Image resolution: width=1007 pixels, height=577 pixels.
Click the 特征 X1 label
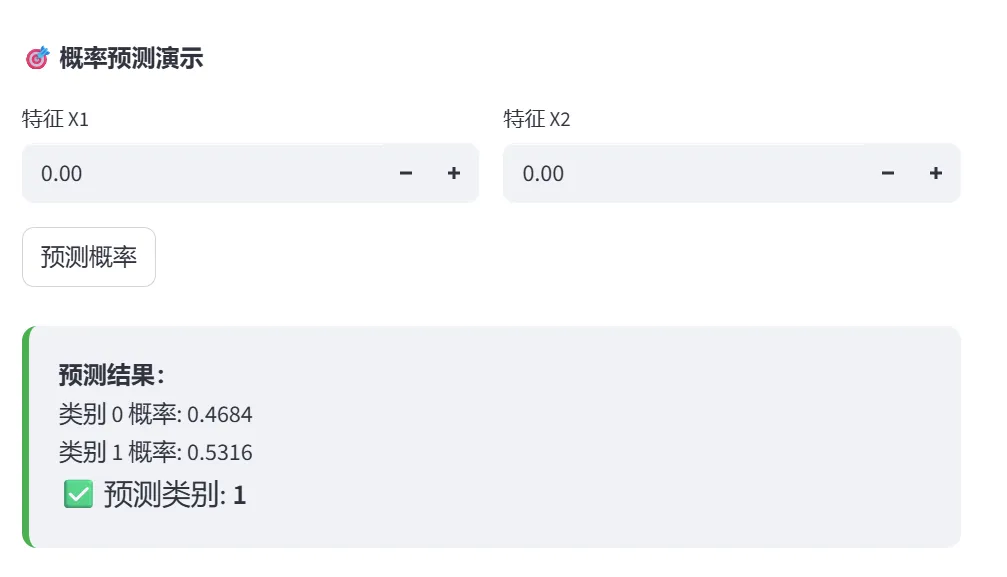click(x=56, y=120)
